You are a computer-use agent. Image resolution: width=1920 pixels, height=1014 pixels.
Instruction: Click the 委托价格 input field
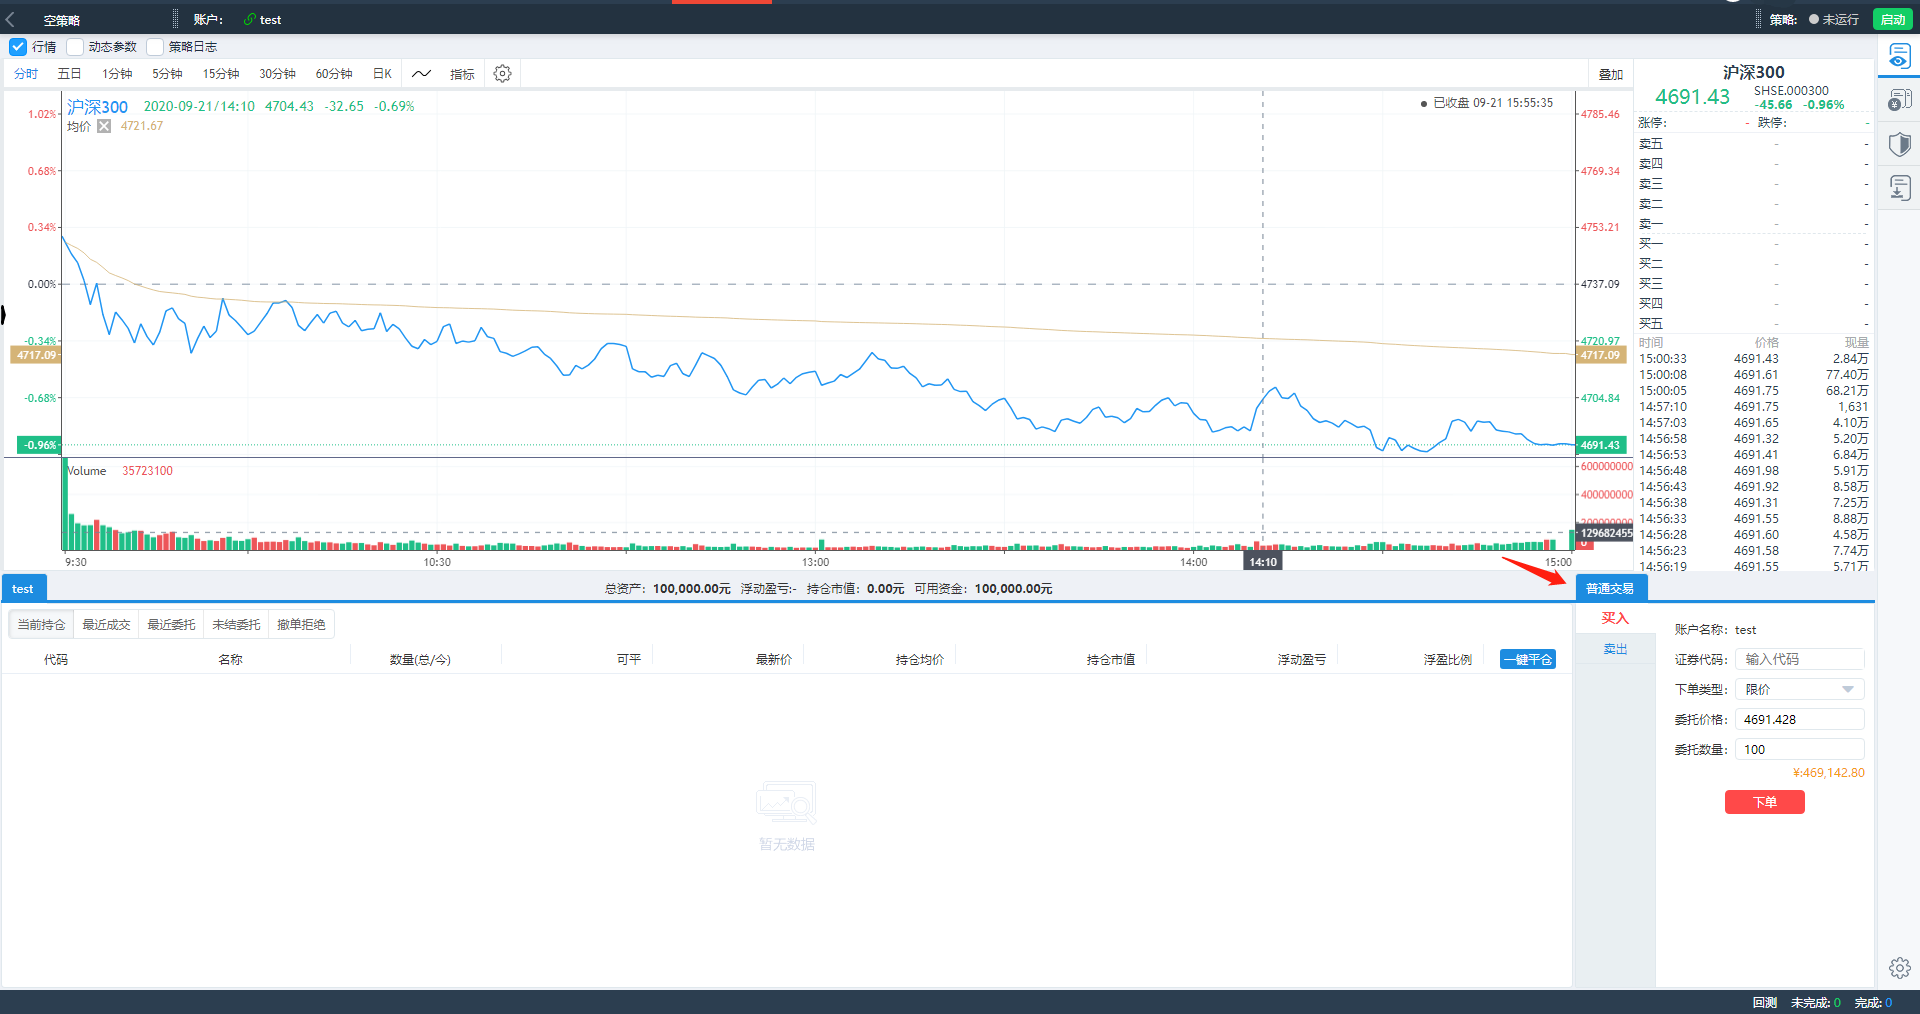pos(1799,719)
